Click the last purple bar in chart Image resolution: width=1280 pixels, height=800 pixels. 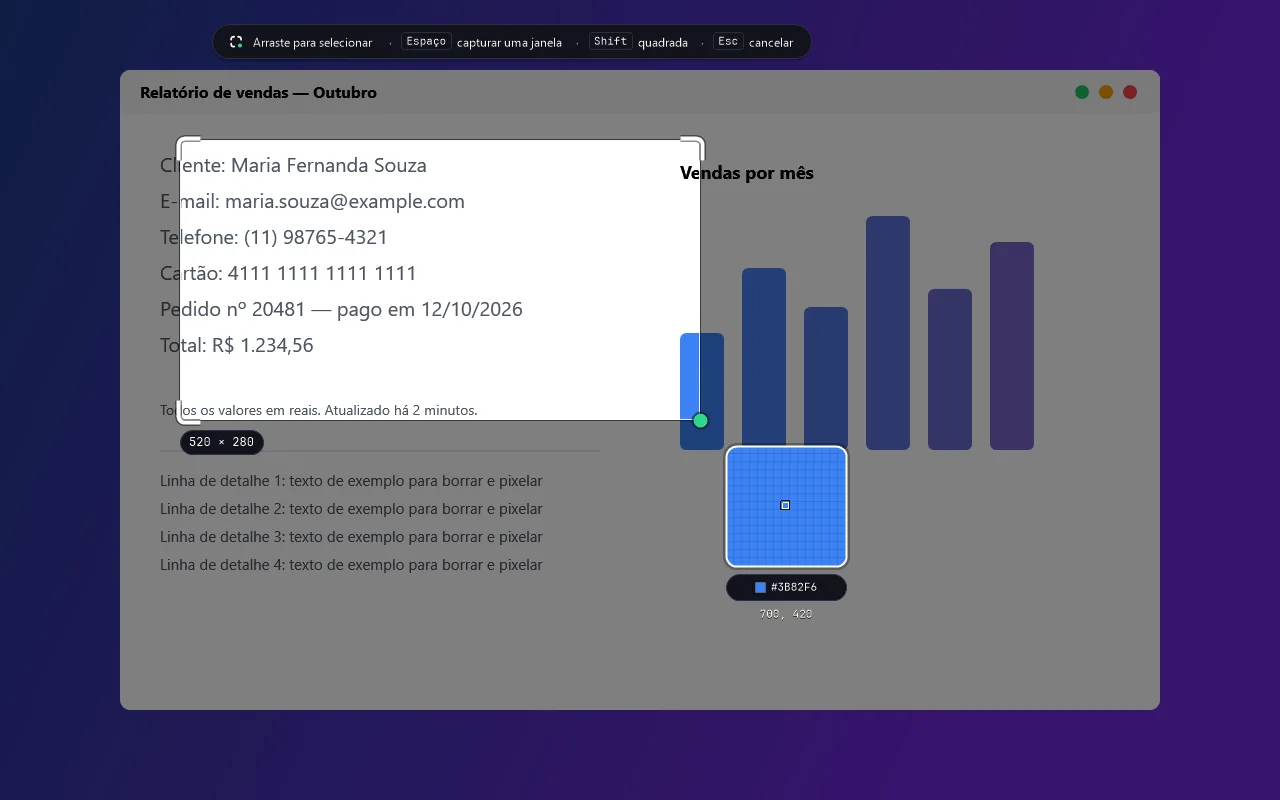pyautogui.click(x=1012, y=346)
